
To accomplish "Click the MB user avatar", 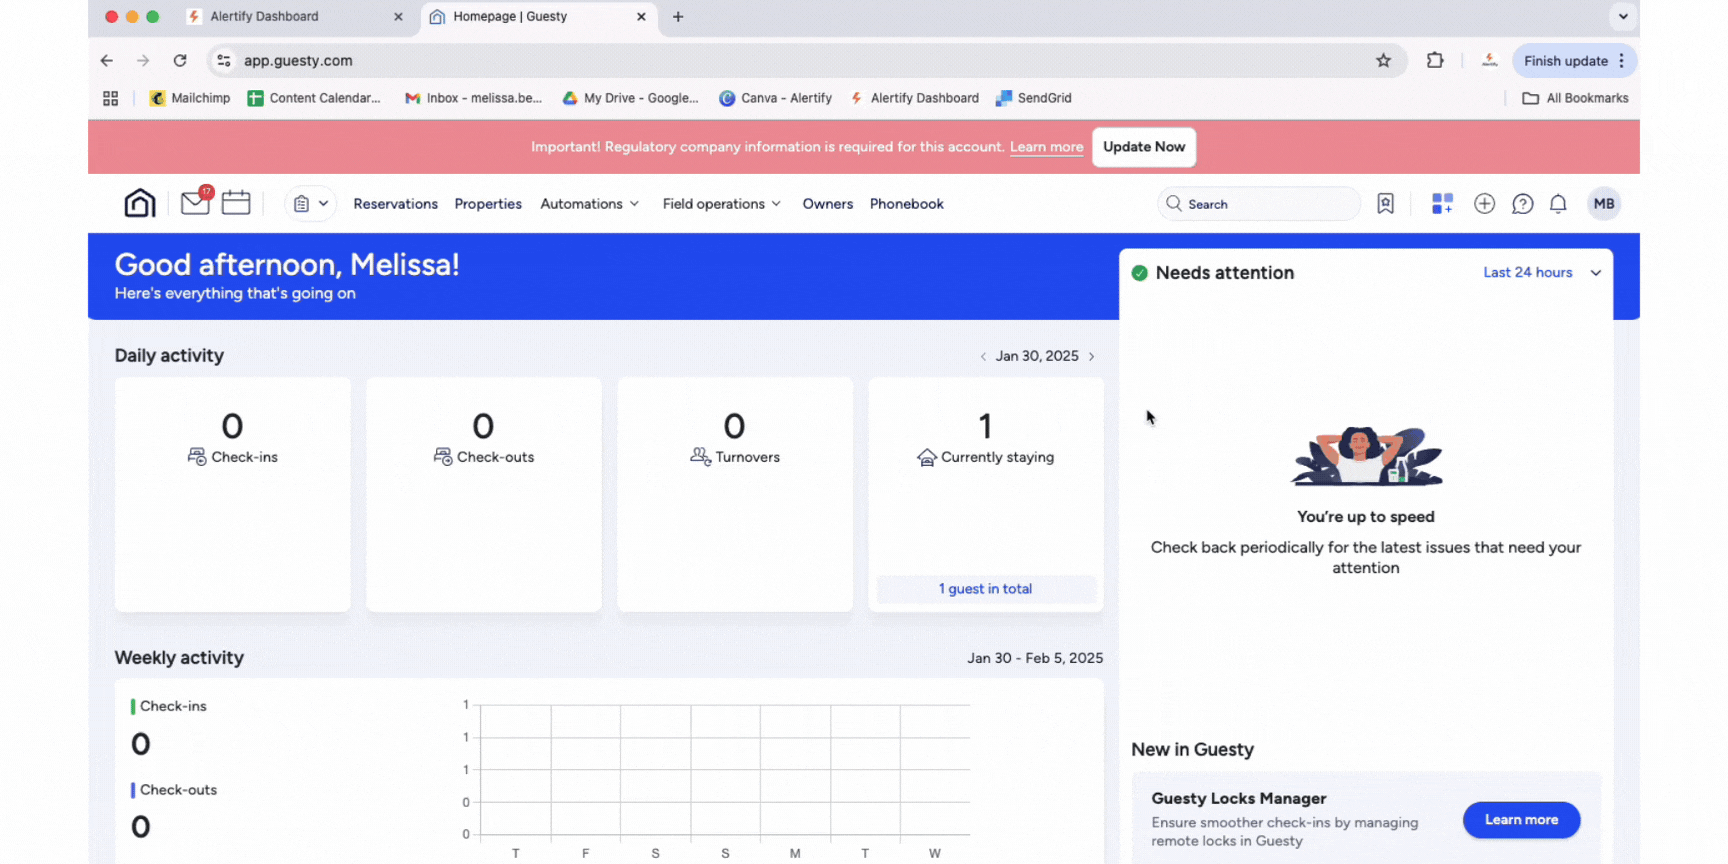I will pos(1604,204).
